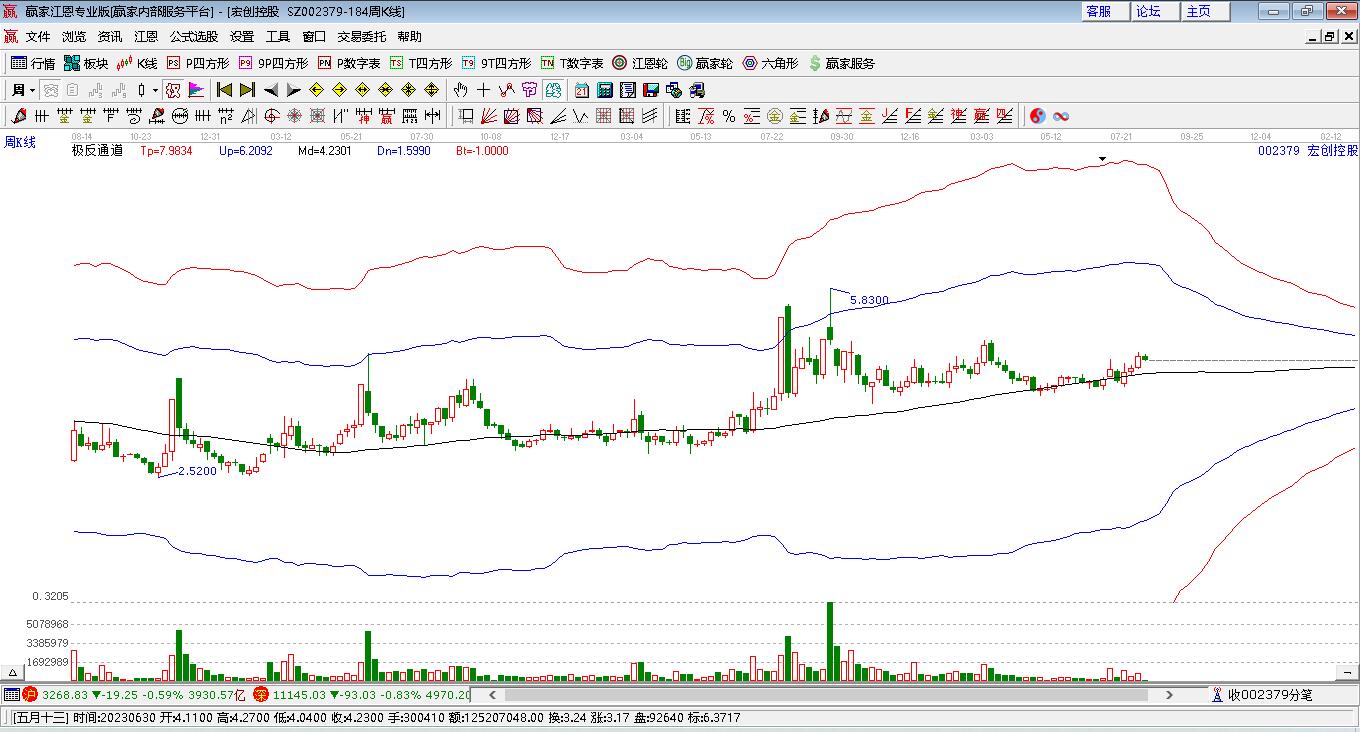Open the 设置 menu
The image size is (1360, 732).
click(242, 37)
